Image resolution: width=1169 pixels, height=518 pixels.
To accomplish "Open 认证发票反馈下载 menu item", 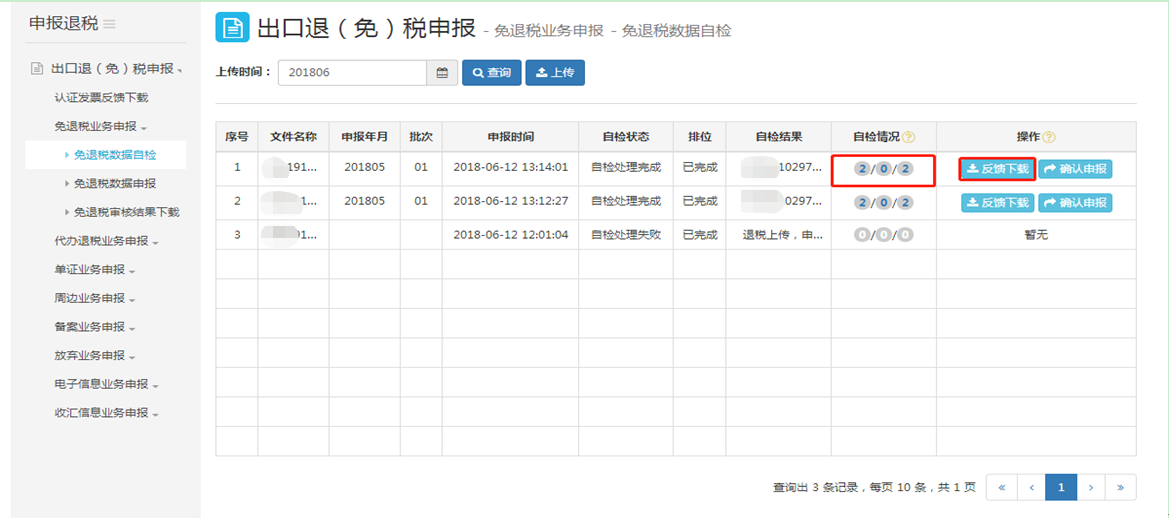I will click(x=101, y=98).
